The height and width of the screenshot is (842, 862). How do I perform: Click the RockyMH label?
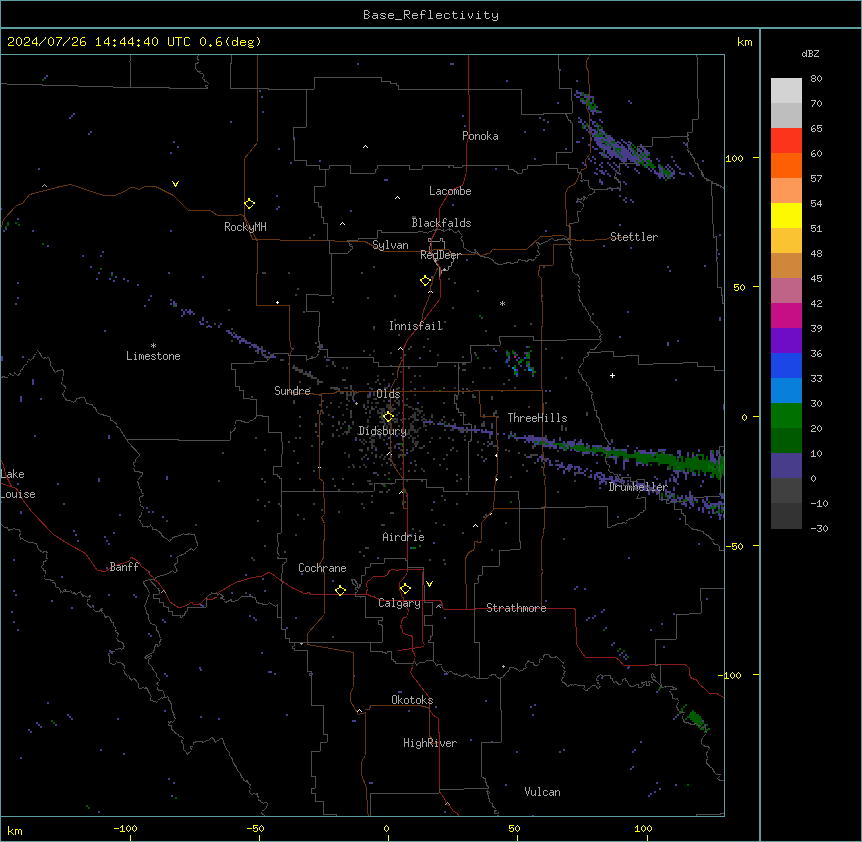tap(245, 227)
